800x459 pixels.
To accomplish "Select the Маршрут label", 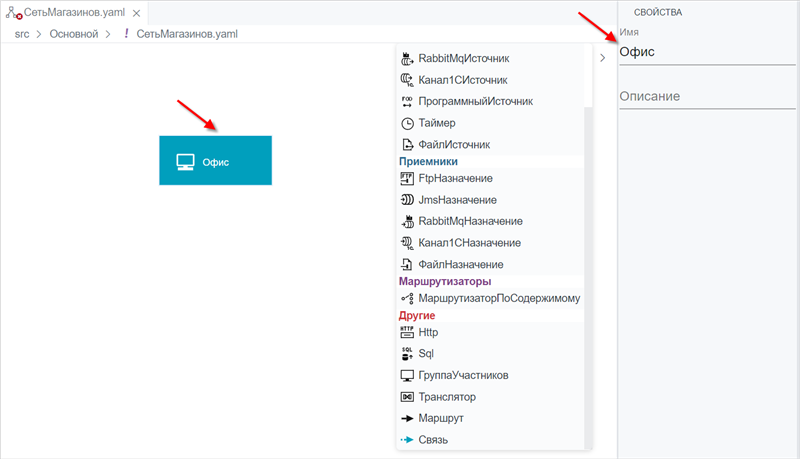I will tap(441, 418).
